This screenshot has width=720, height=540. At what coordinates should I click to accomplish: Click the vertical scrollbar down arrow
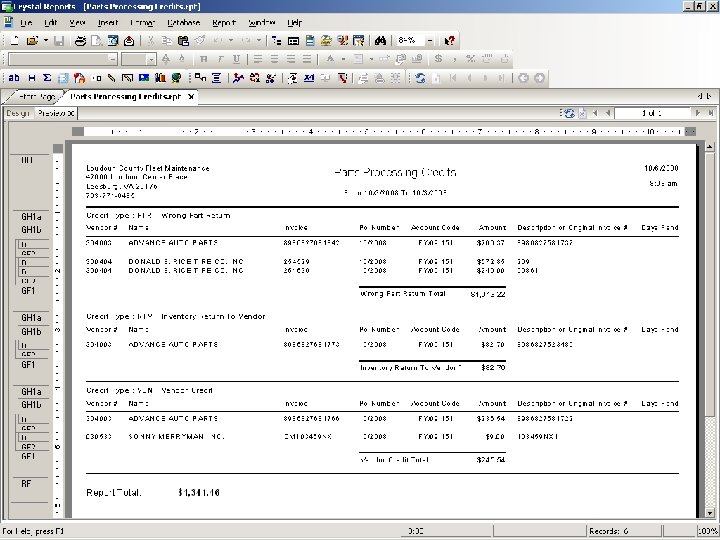pos(710,513)
